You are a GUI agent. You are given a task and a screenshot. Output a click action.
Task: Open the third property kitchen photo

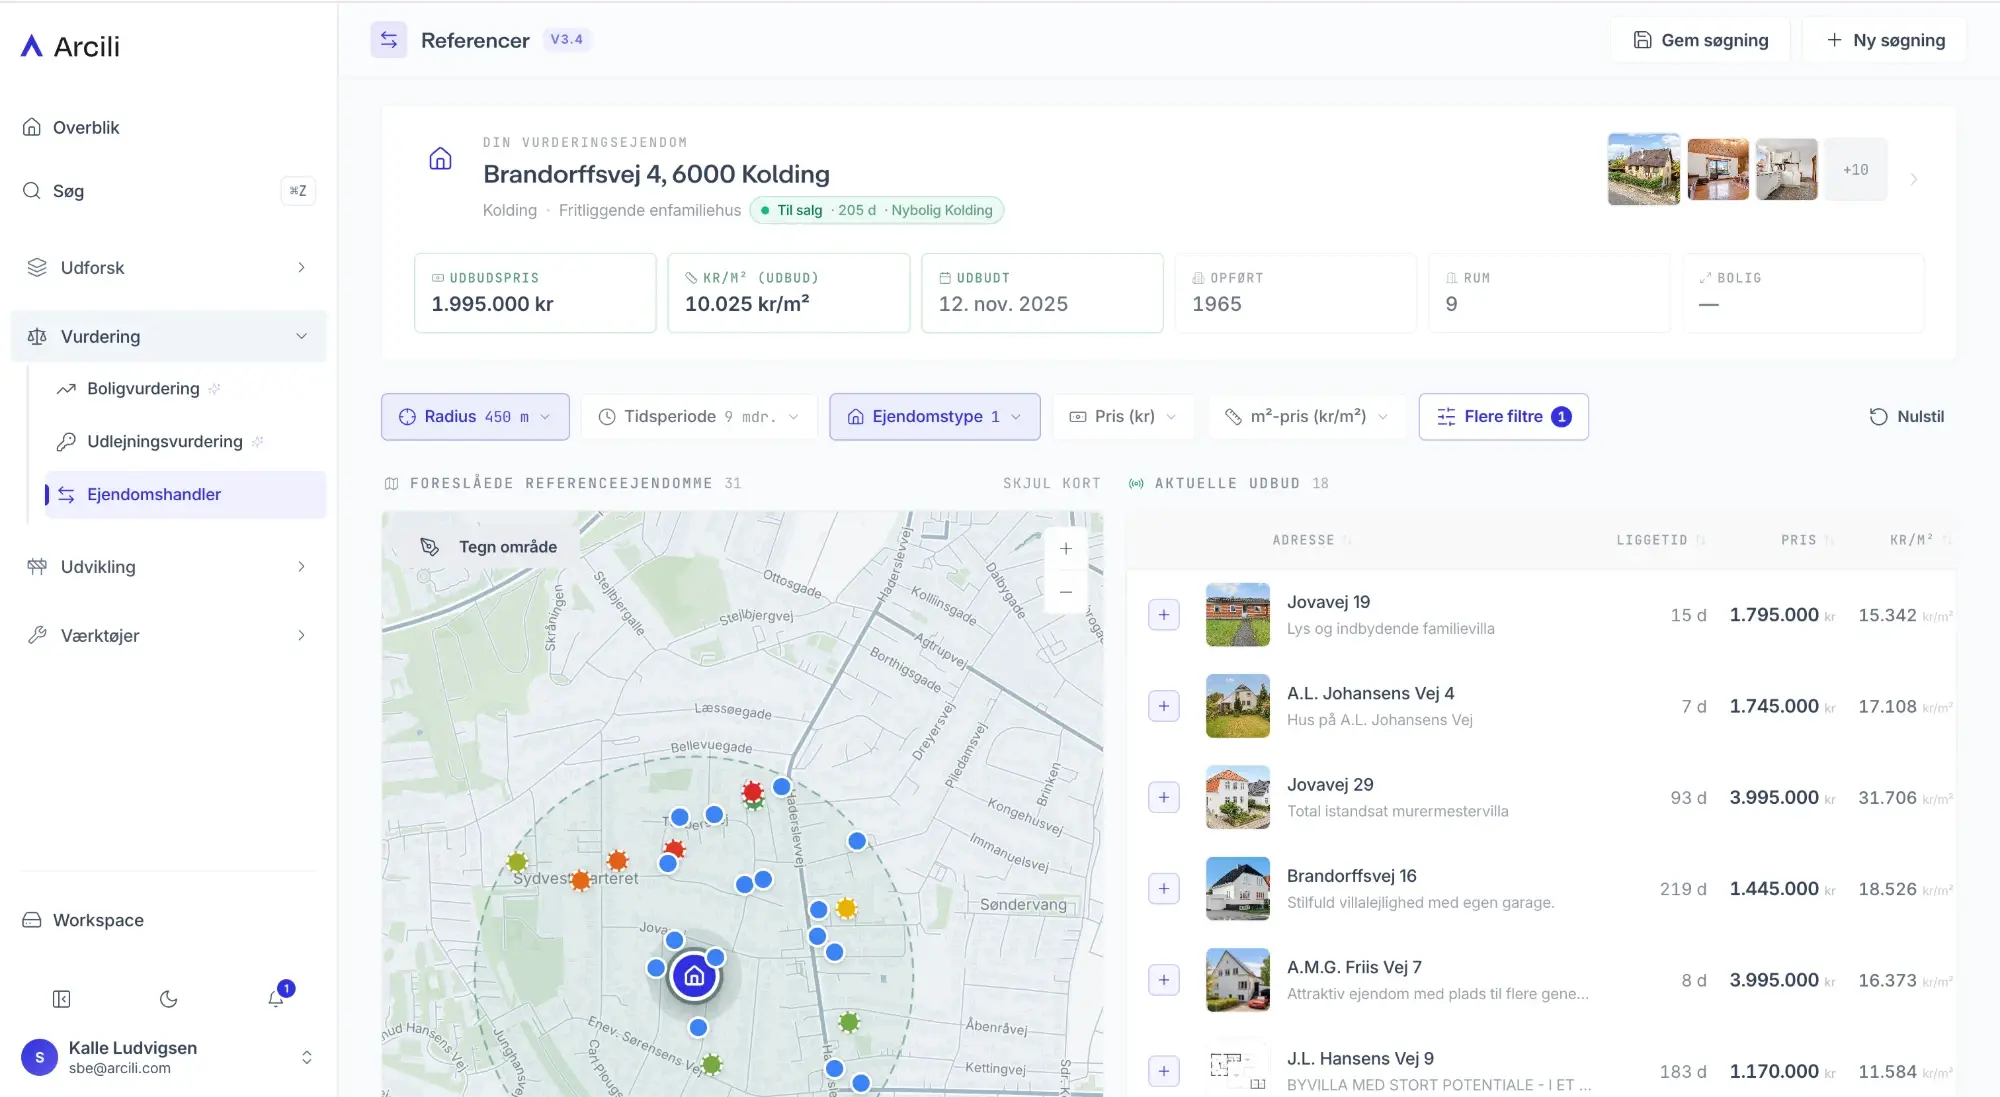1787,169
